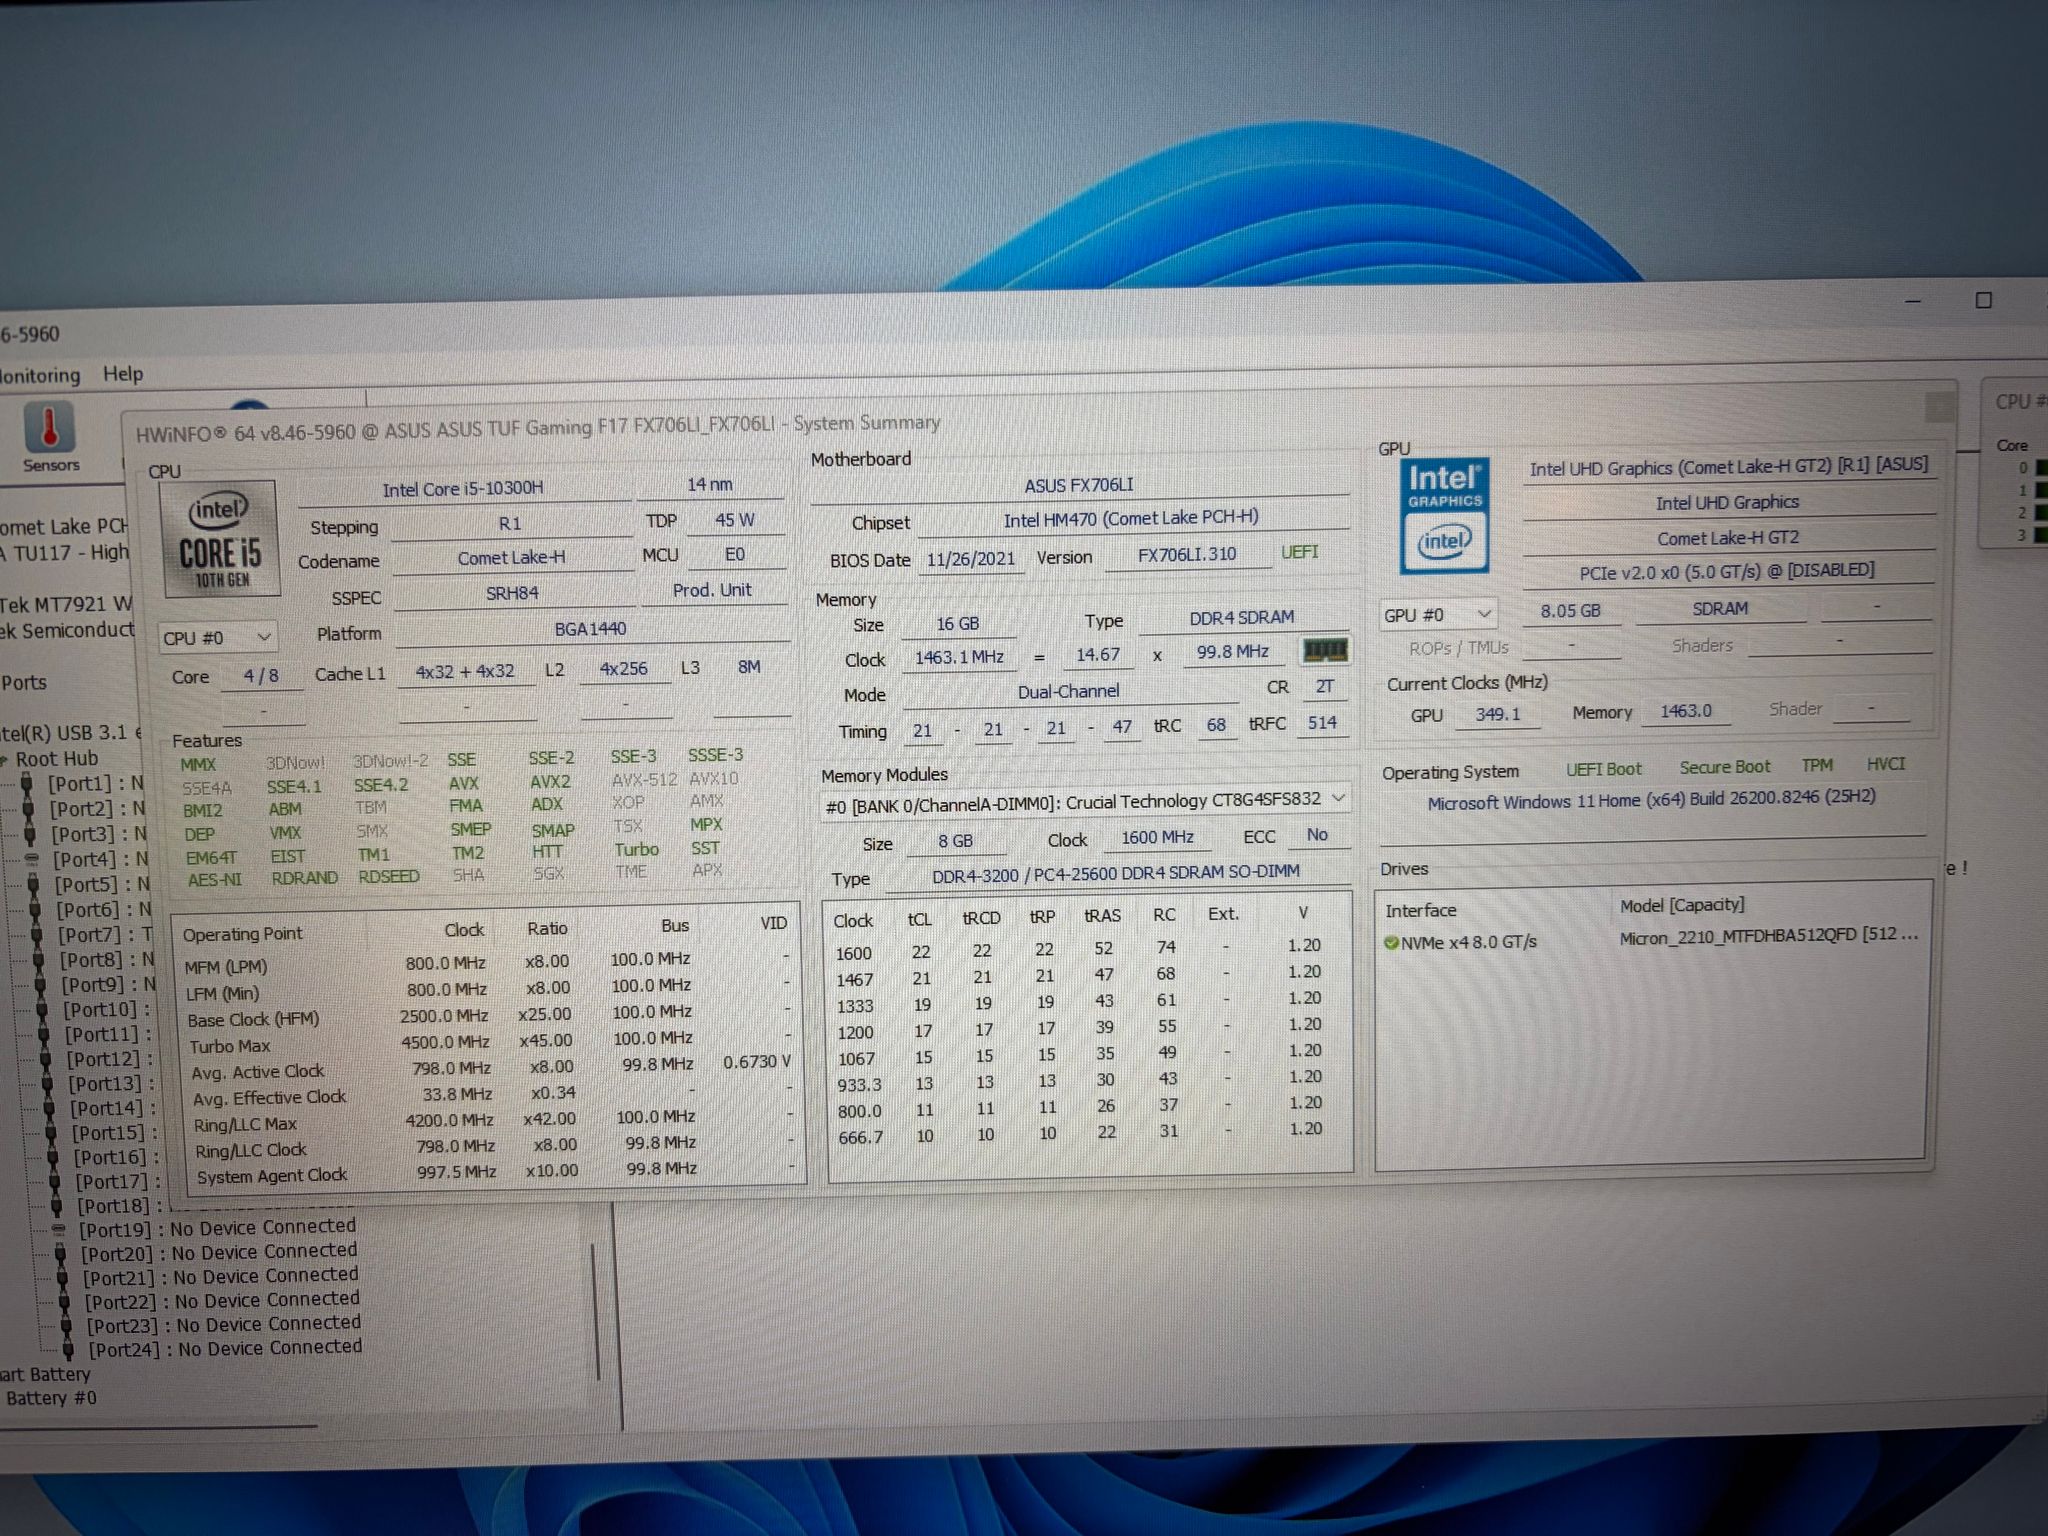The width and height of the screenshot is (2048, 1536).
Task: Click the Intel HM470 chipset field
Action: pyautogui.click(x=1132, y=518)
